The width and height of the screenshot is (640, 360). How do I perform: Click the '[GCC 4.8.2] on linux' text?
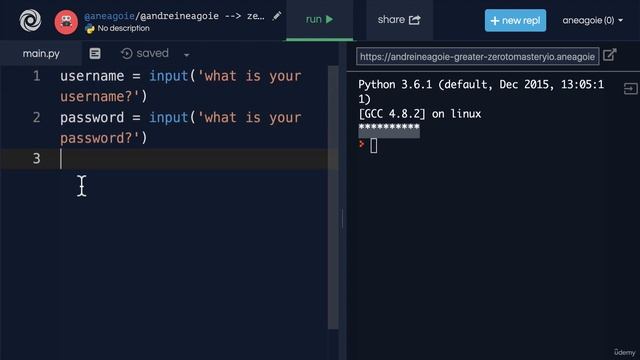(x=420, y=114)
